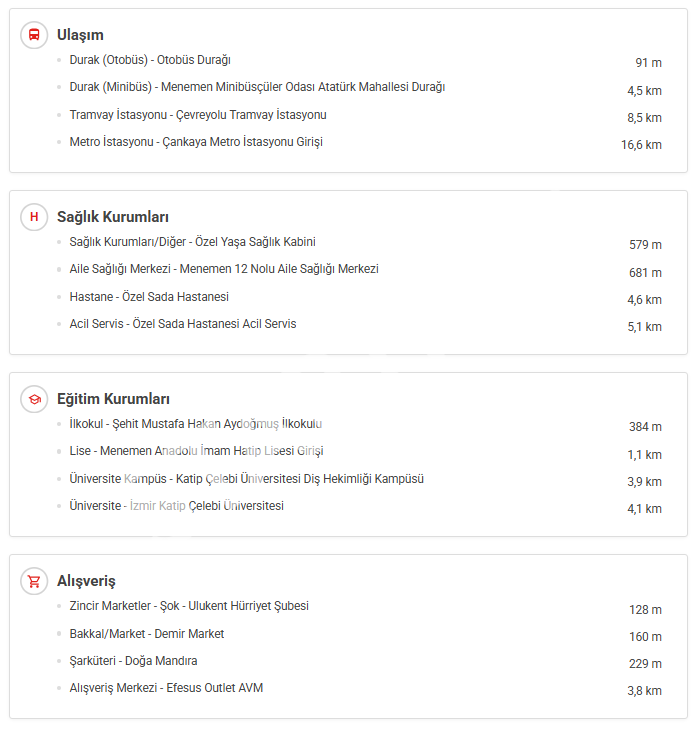Click the Eğitim Kurumları graduation cap icon
The height and width of the screenshot is (733, 697).
34,399
